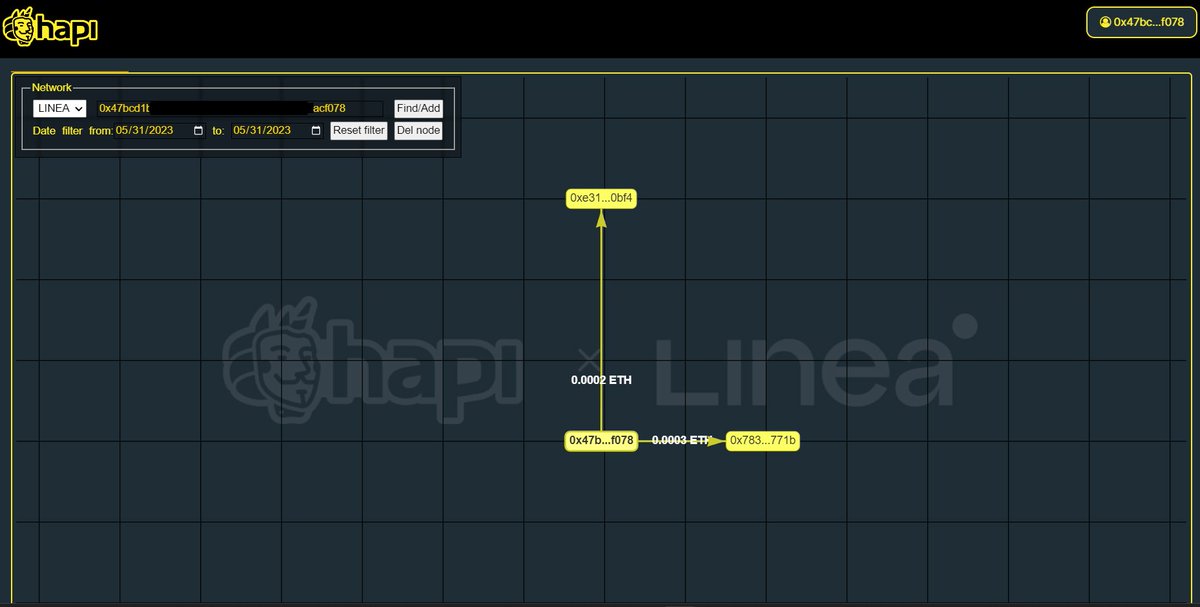1200x607 pixels.
Task: Click the Find/Add button
Action: tap(418, 108)
